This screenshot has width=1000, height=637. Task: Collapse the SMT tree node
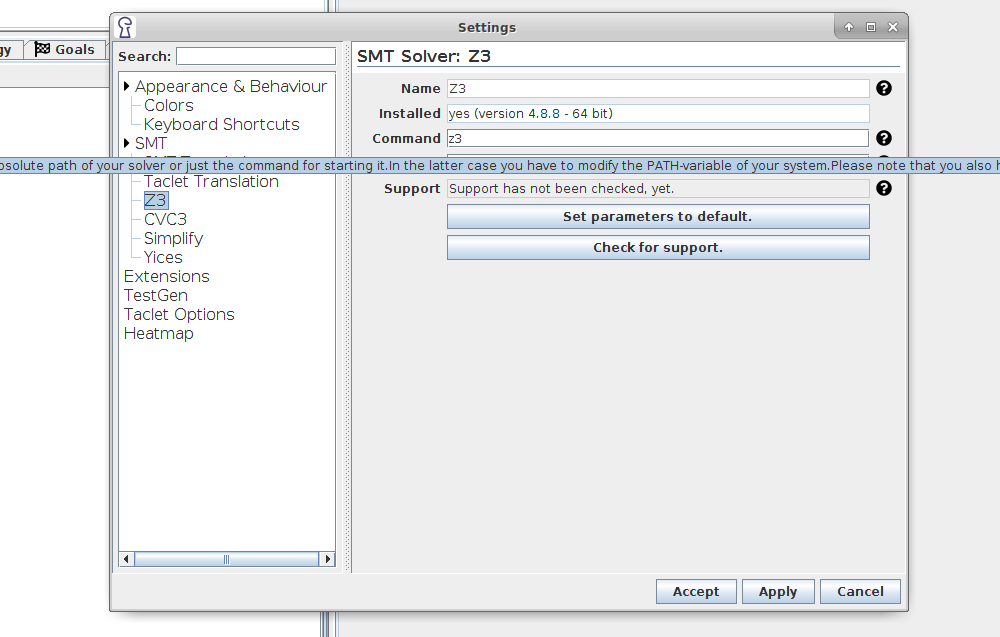tap(127, 143)
